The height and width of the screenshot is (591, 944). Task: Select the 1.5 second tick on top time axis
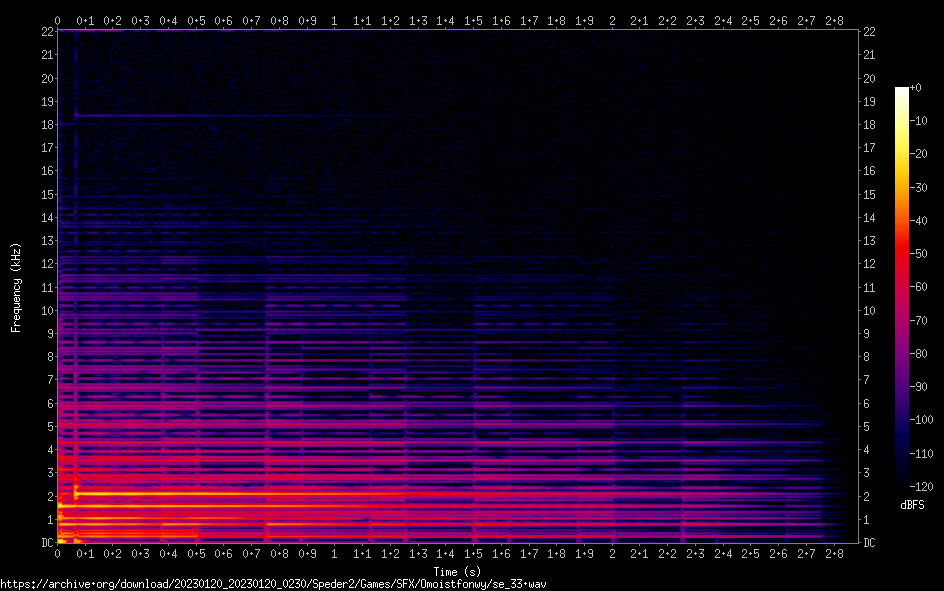click(473, 20)
